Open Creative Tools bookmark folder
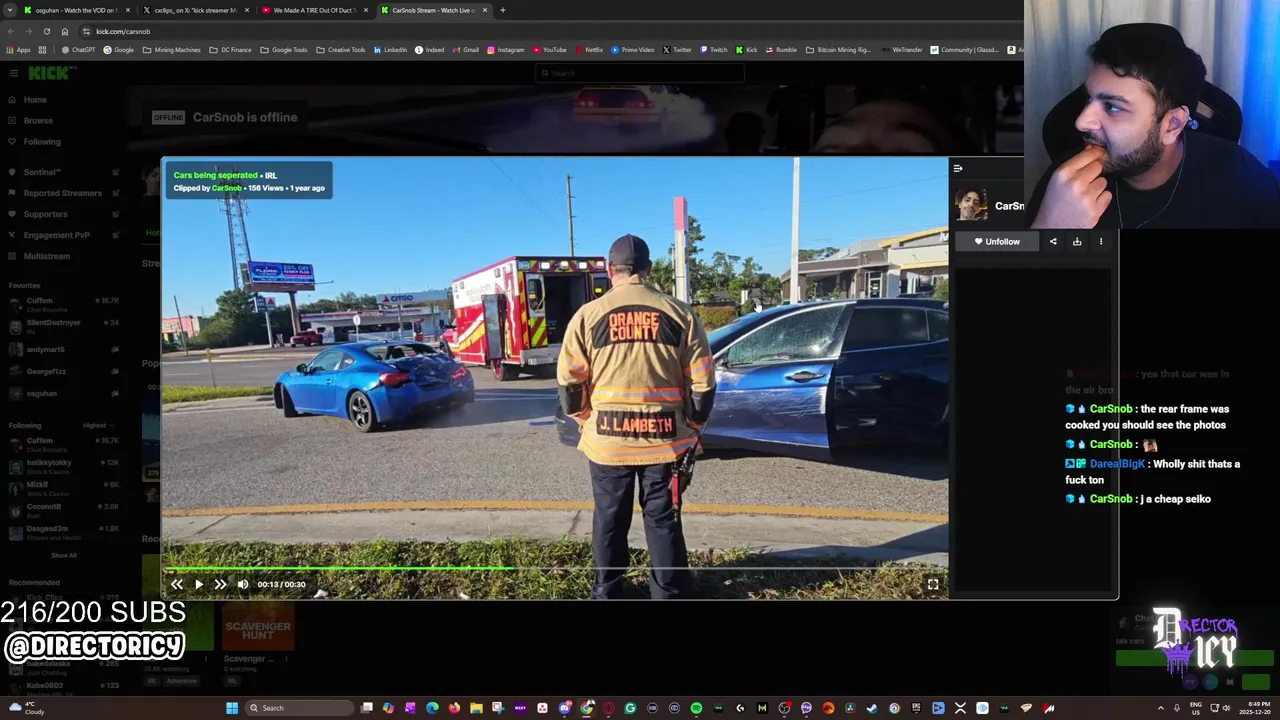Viewport: 1280px width, 720px height. pos(340,50)
